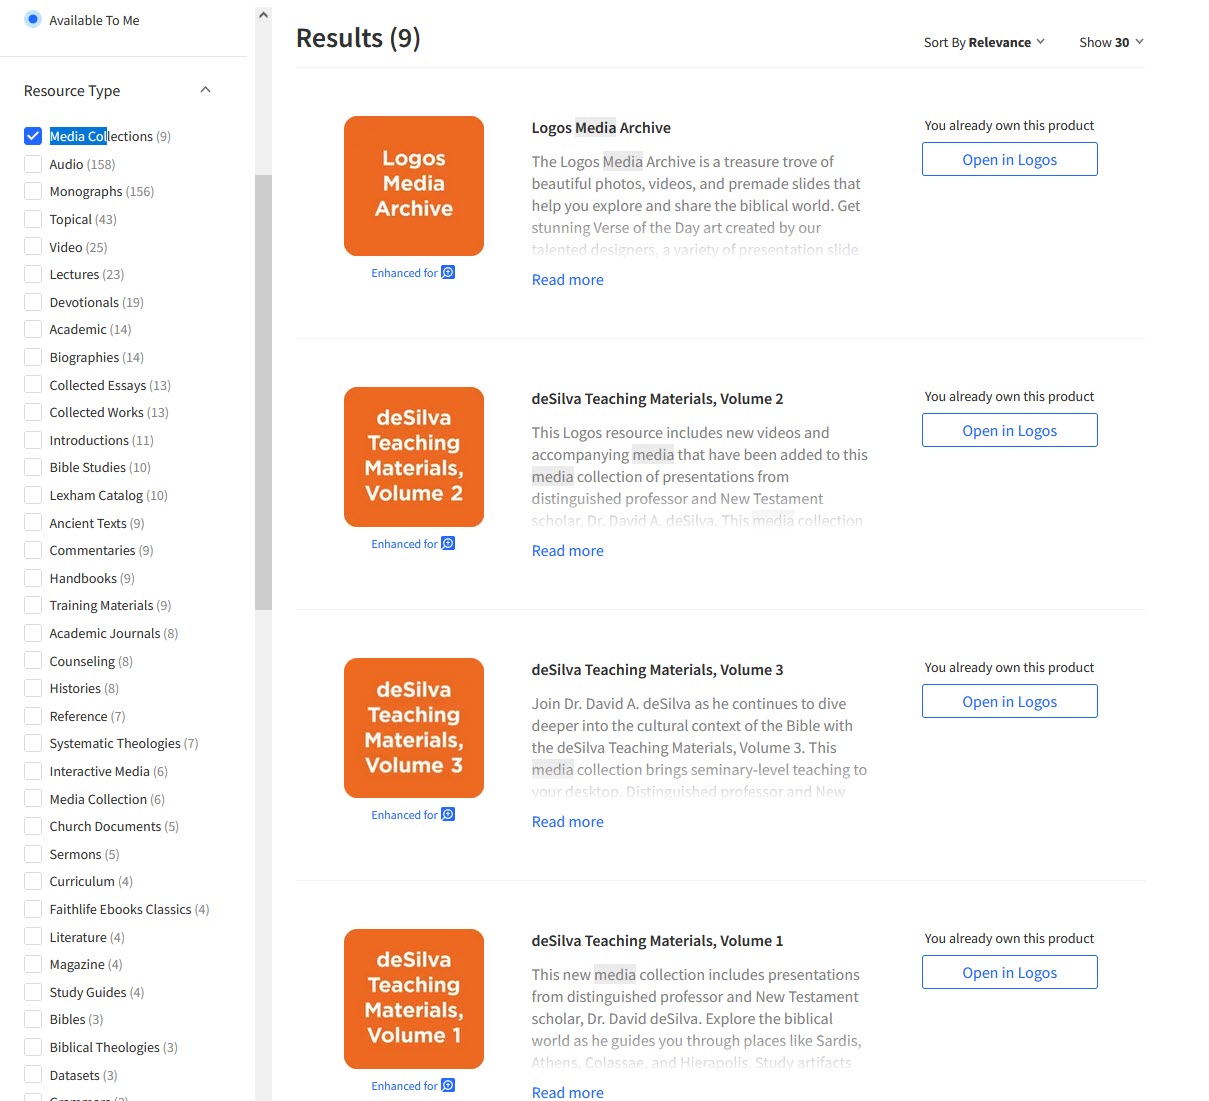This screenshot has width=1209, height=1101.
Task: Select the Available To Me radio button
Action: [33, 19]
